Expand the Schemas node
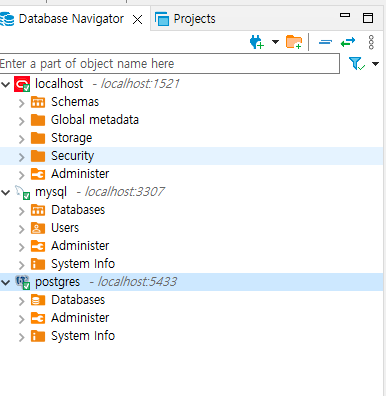 tap(21, 103)
